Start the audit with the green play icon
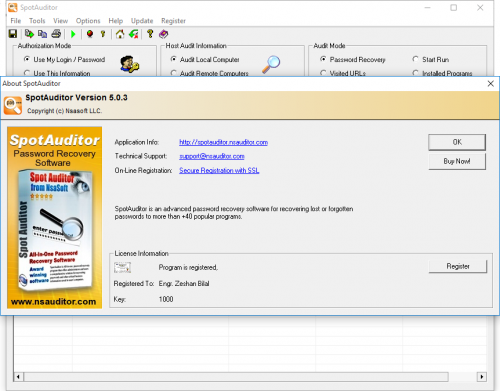Image resolution: width=500 pixels, height=391 pixels. coord(73,34)
